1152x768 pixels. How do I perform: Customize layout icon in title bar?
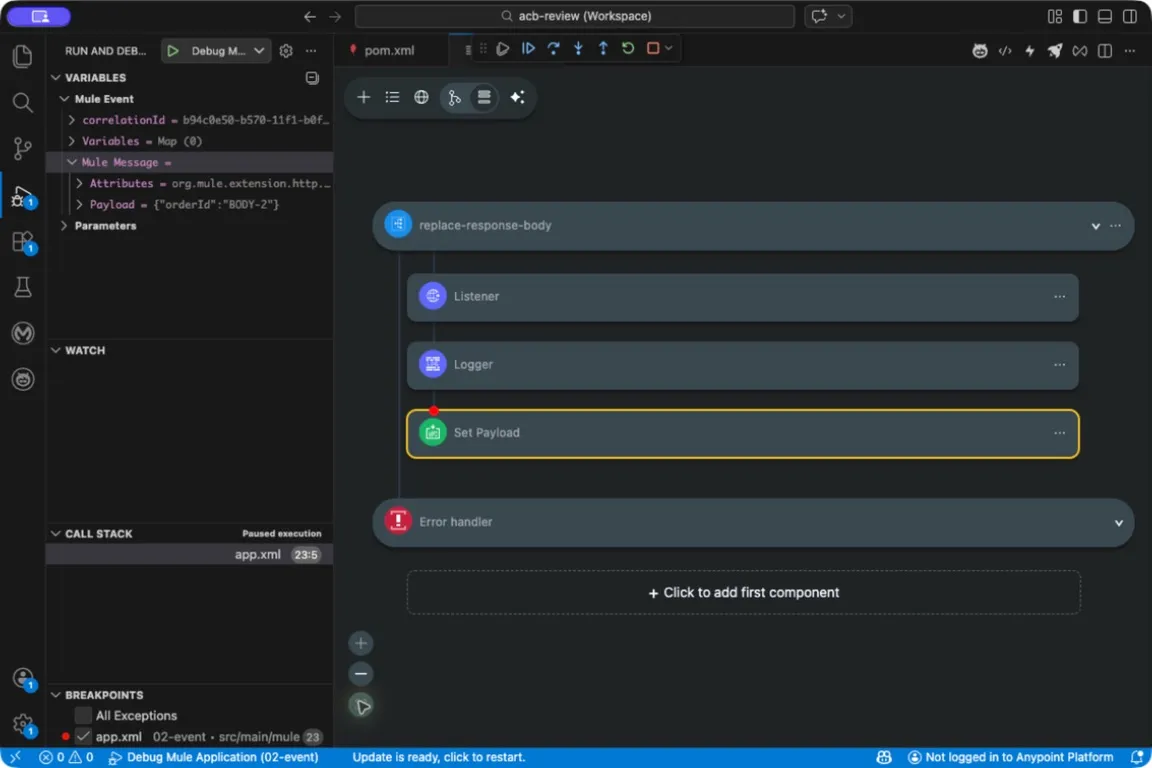click(x=1054, y=16)
